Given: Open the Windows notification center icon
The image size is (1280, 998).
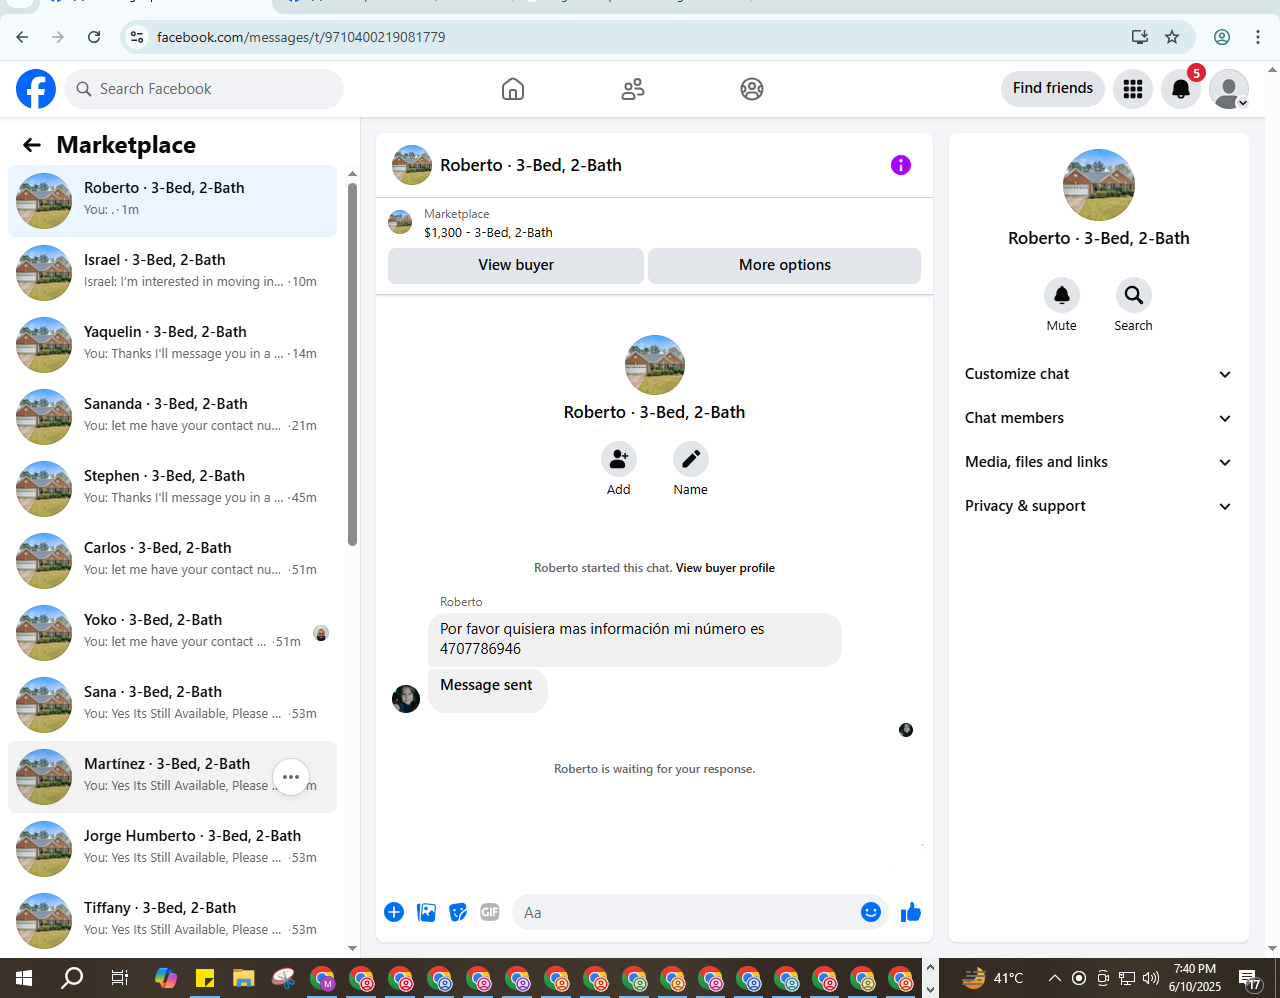Looking at the screenshot, I should [1250, 979].
